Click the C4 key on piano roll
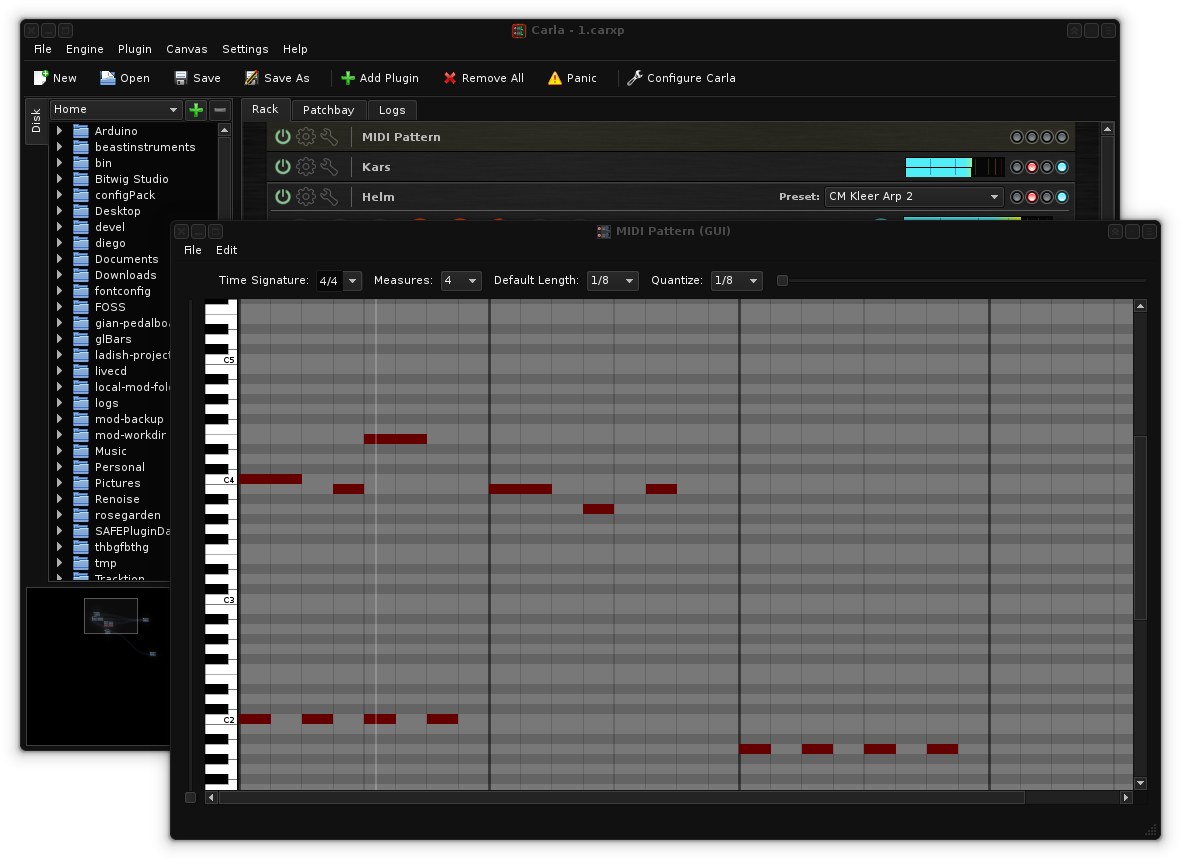1181x861 pixels. [x=220, y=480]
